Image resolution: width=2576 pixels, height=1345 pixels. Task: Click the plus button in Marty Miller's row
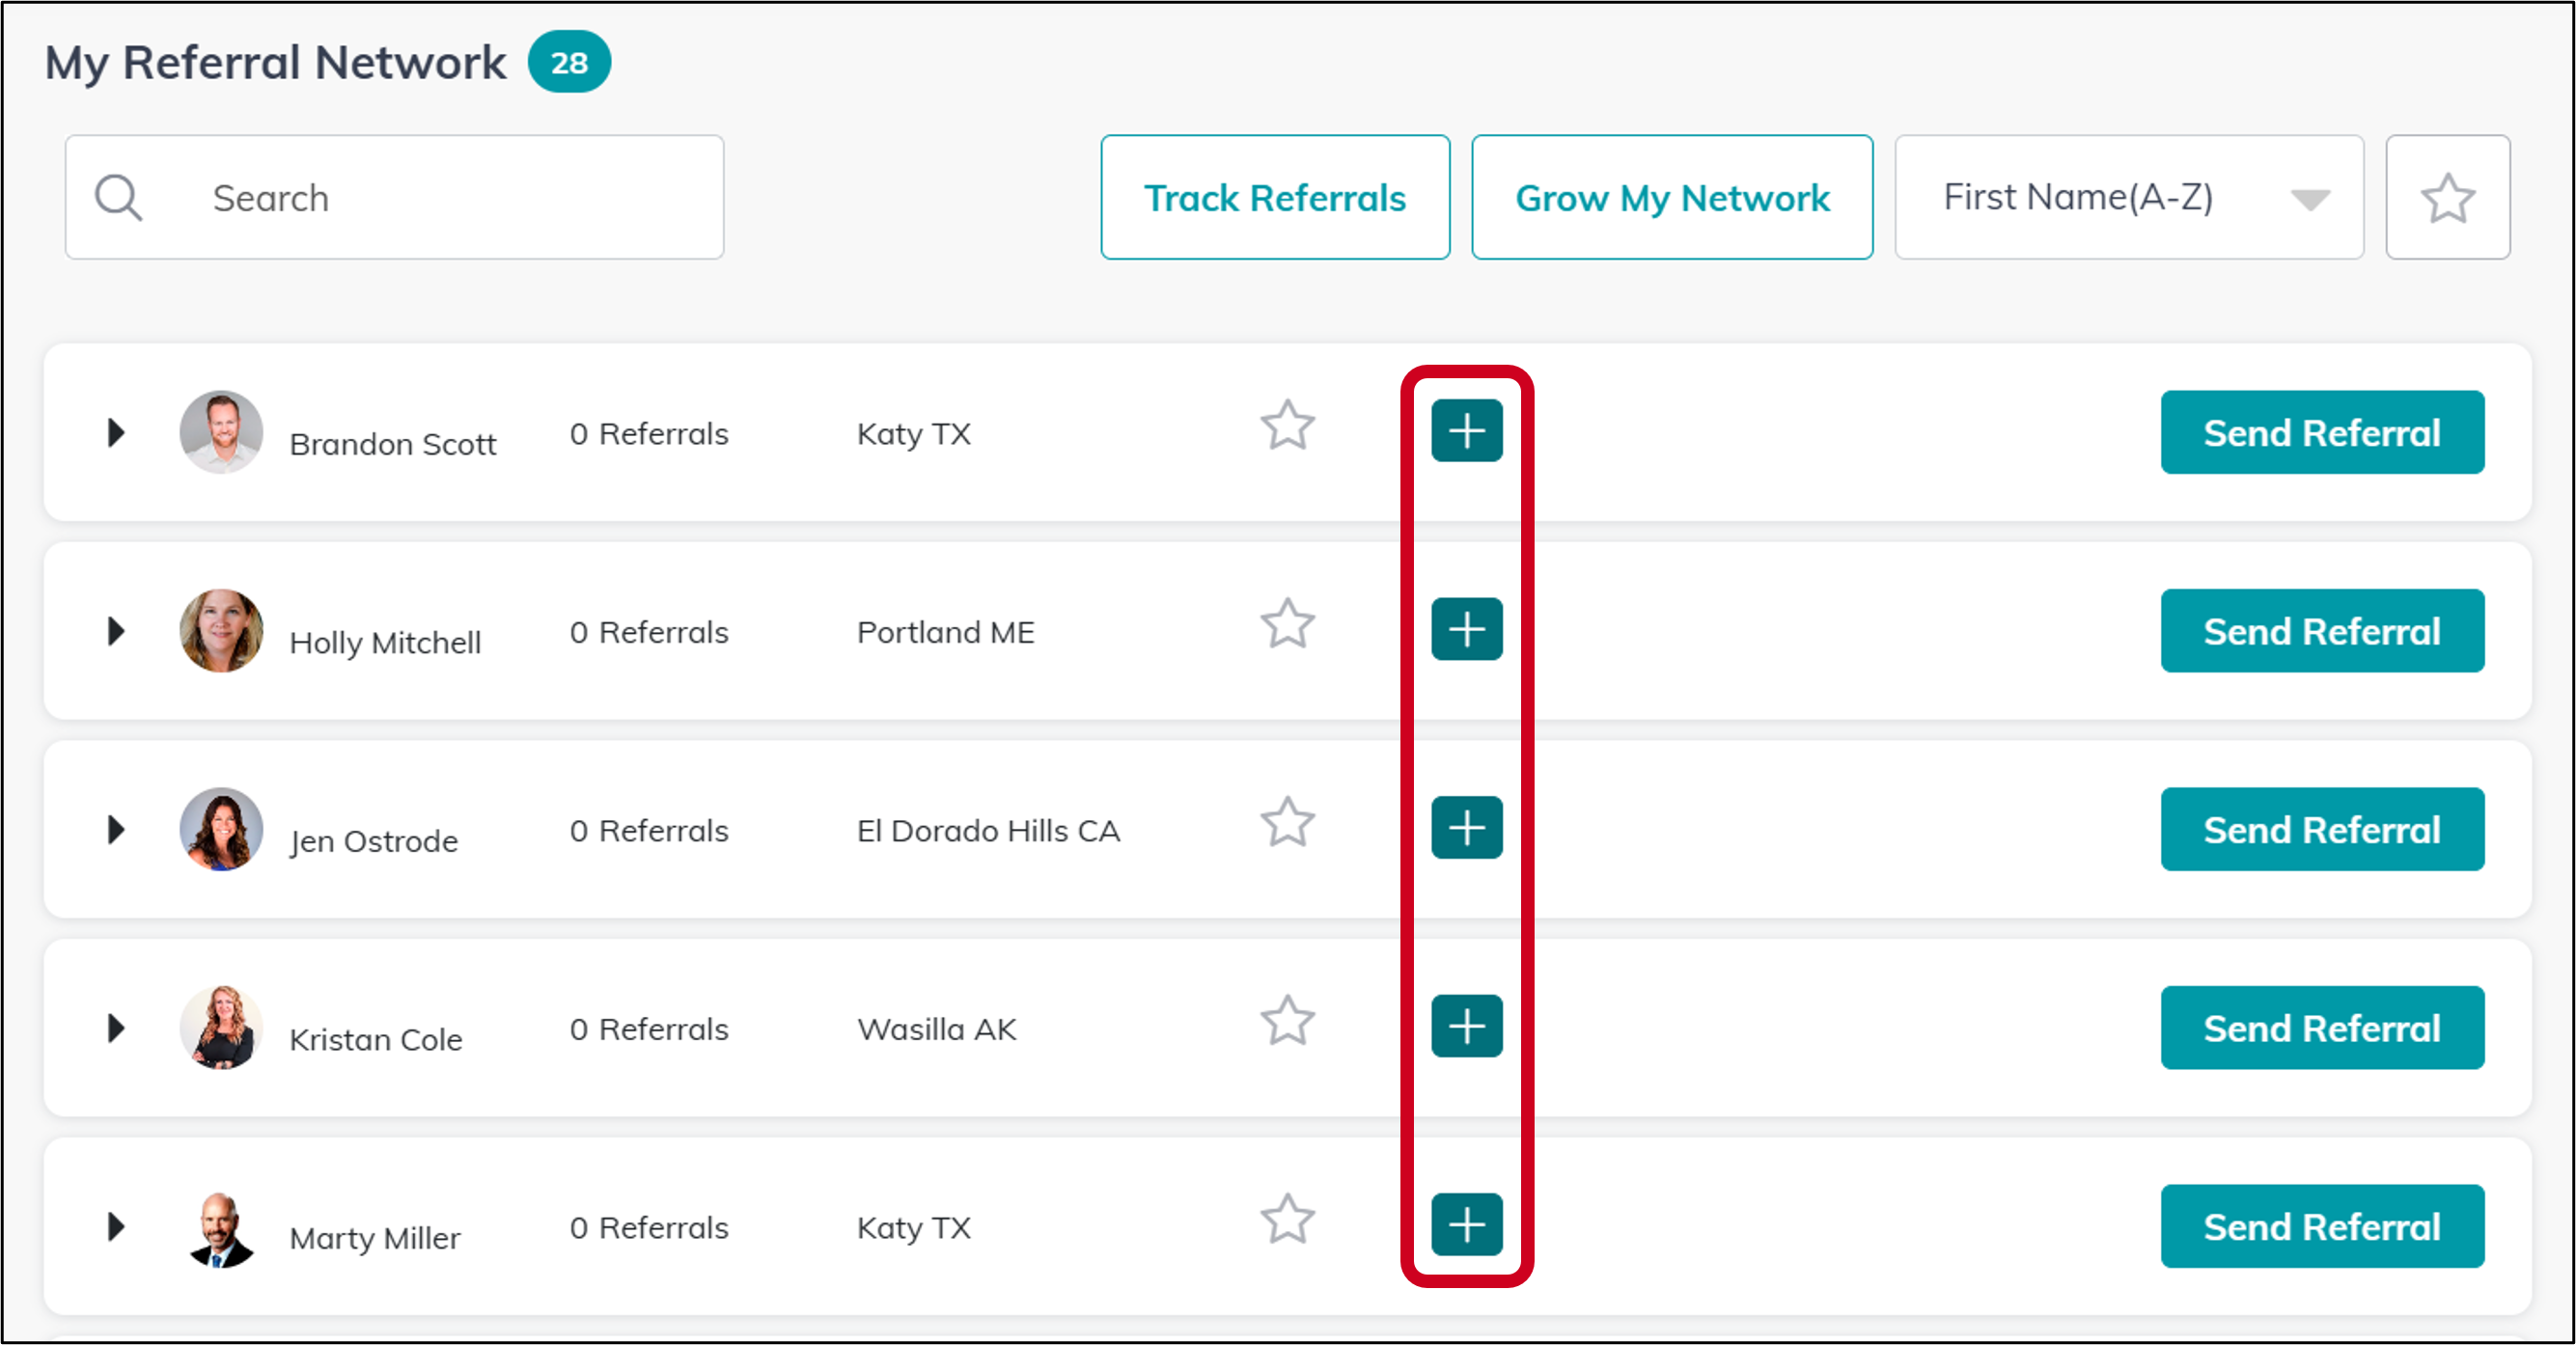[x=1466, y=1224]
